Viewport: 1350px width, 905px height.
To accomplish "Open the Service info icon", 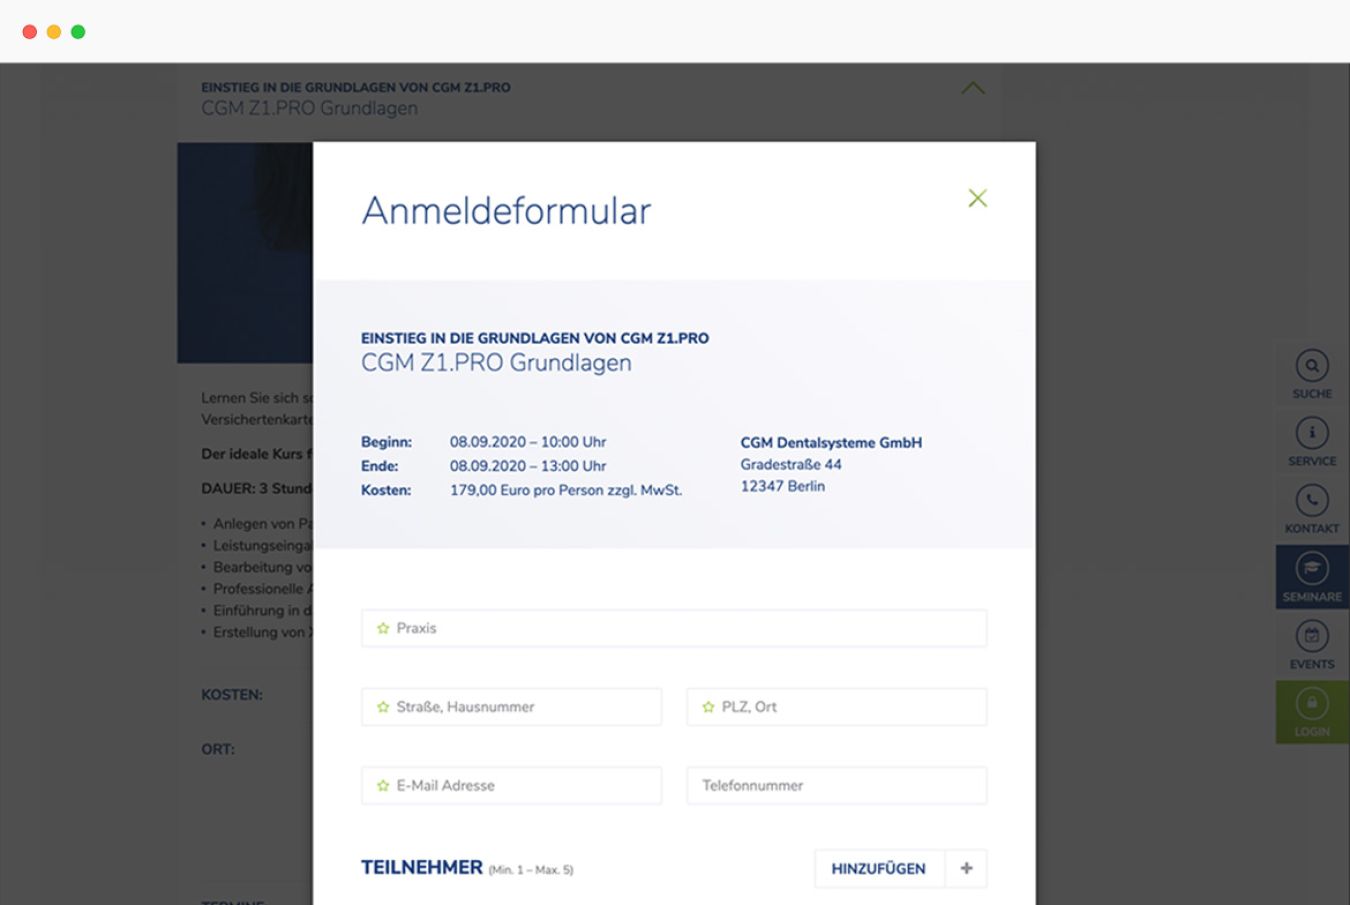I will tap(1311, 433).
